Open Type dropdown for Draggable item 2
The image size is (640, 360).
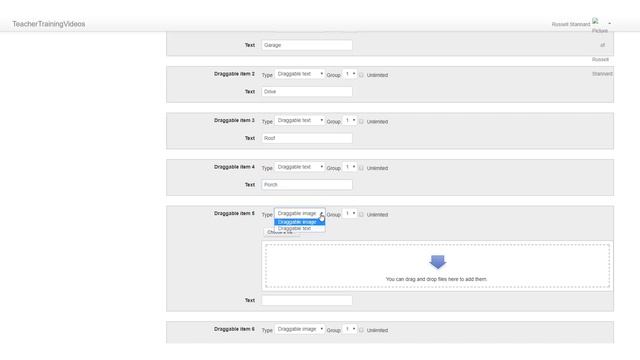[300, 74]
